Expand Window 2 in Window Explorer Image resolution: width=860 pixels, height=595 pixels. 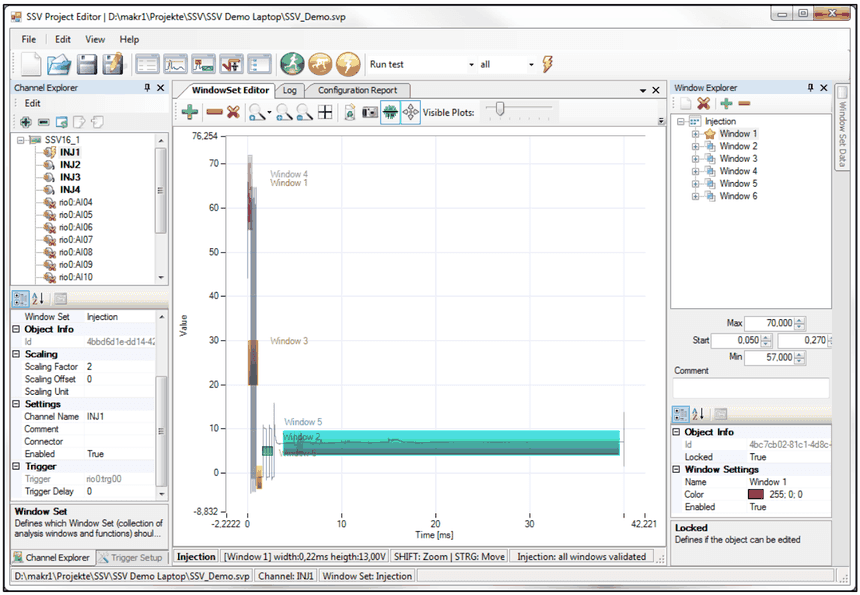pyautogui.click(x=695, y=146)
